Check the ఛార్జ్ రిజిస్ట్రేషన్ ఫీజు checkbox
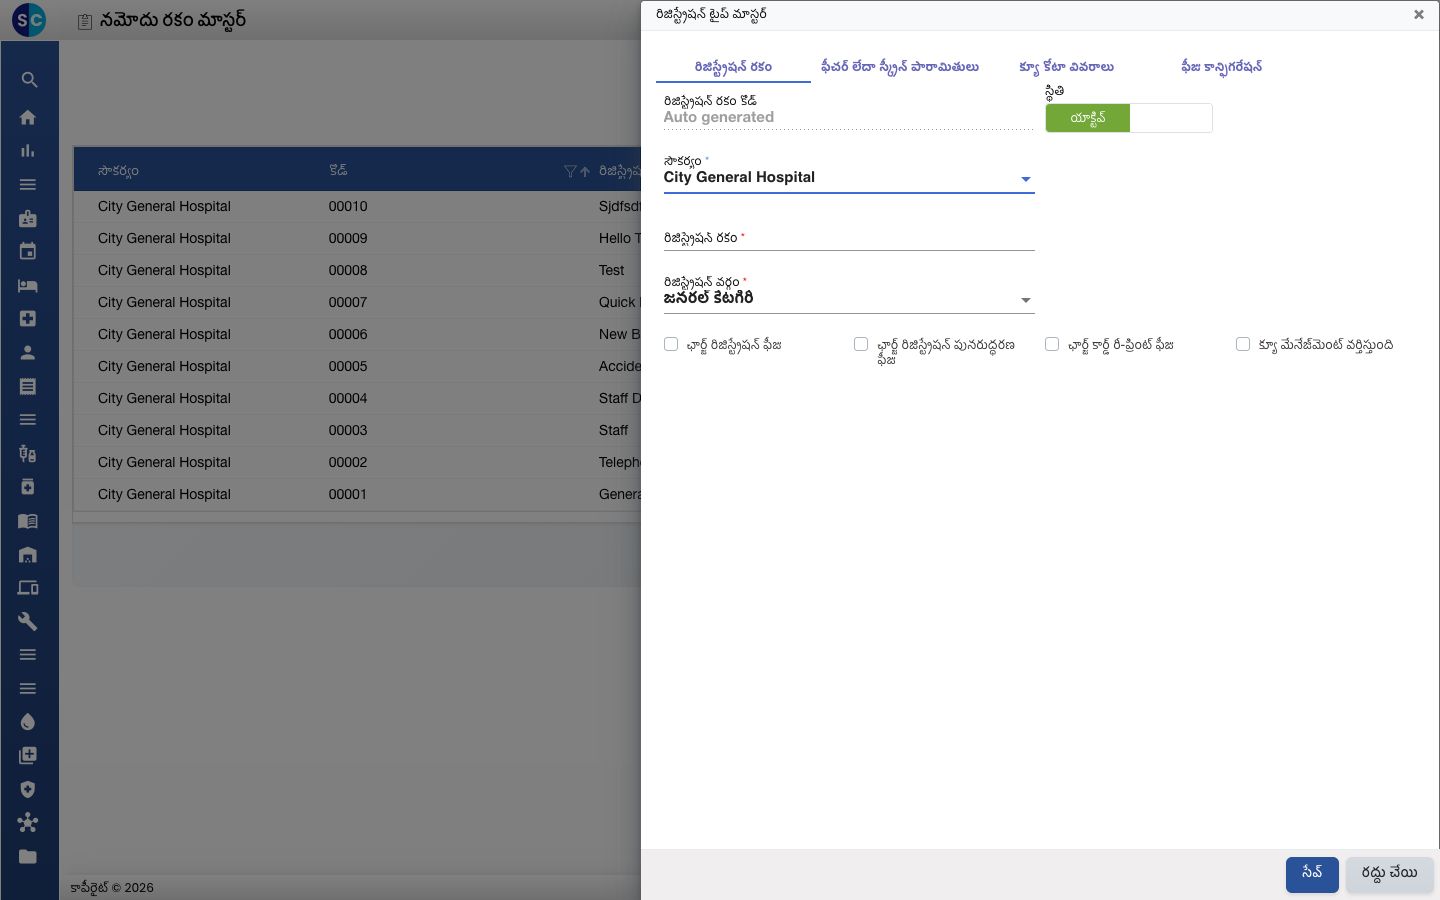 [x=671, y=344]
